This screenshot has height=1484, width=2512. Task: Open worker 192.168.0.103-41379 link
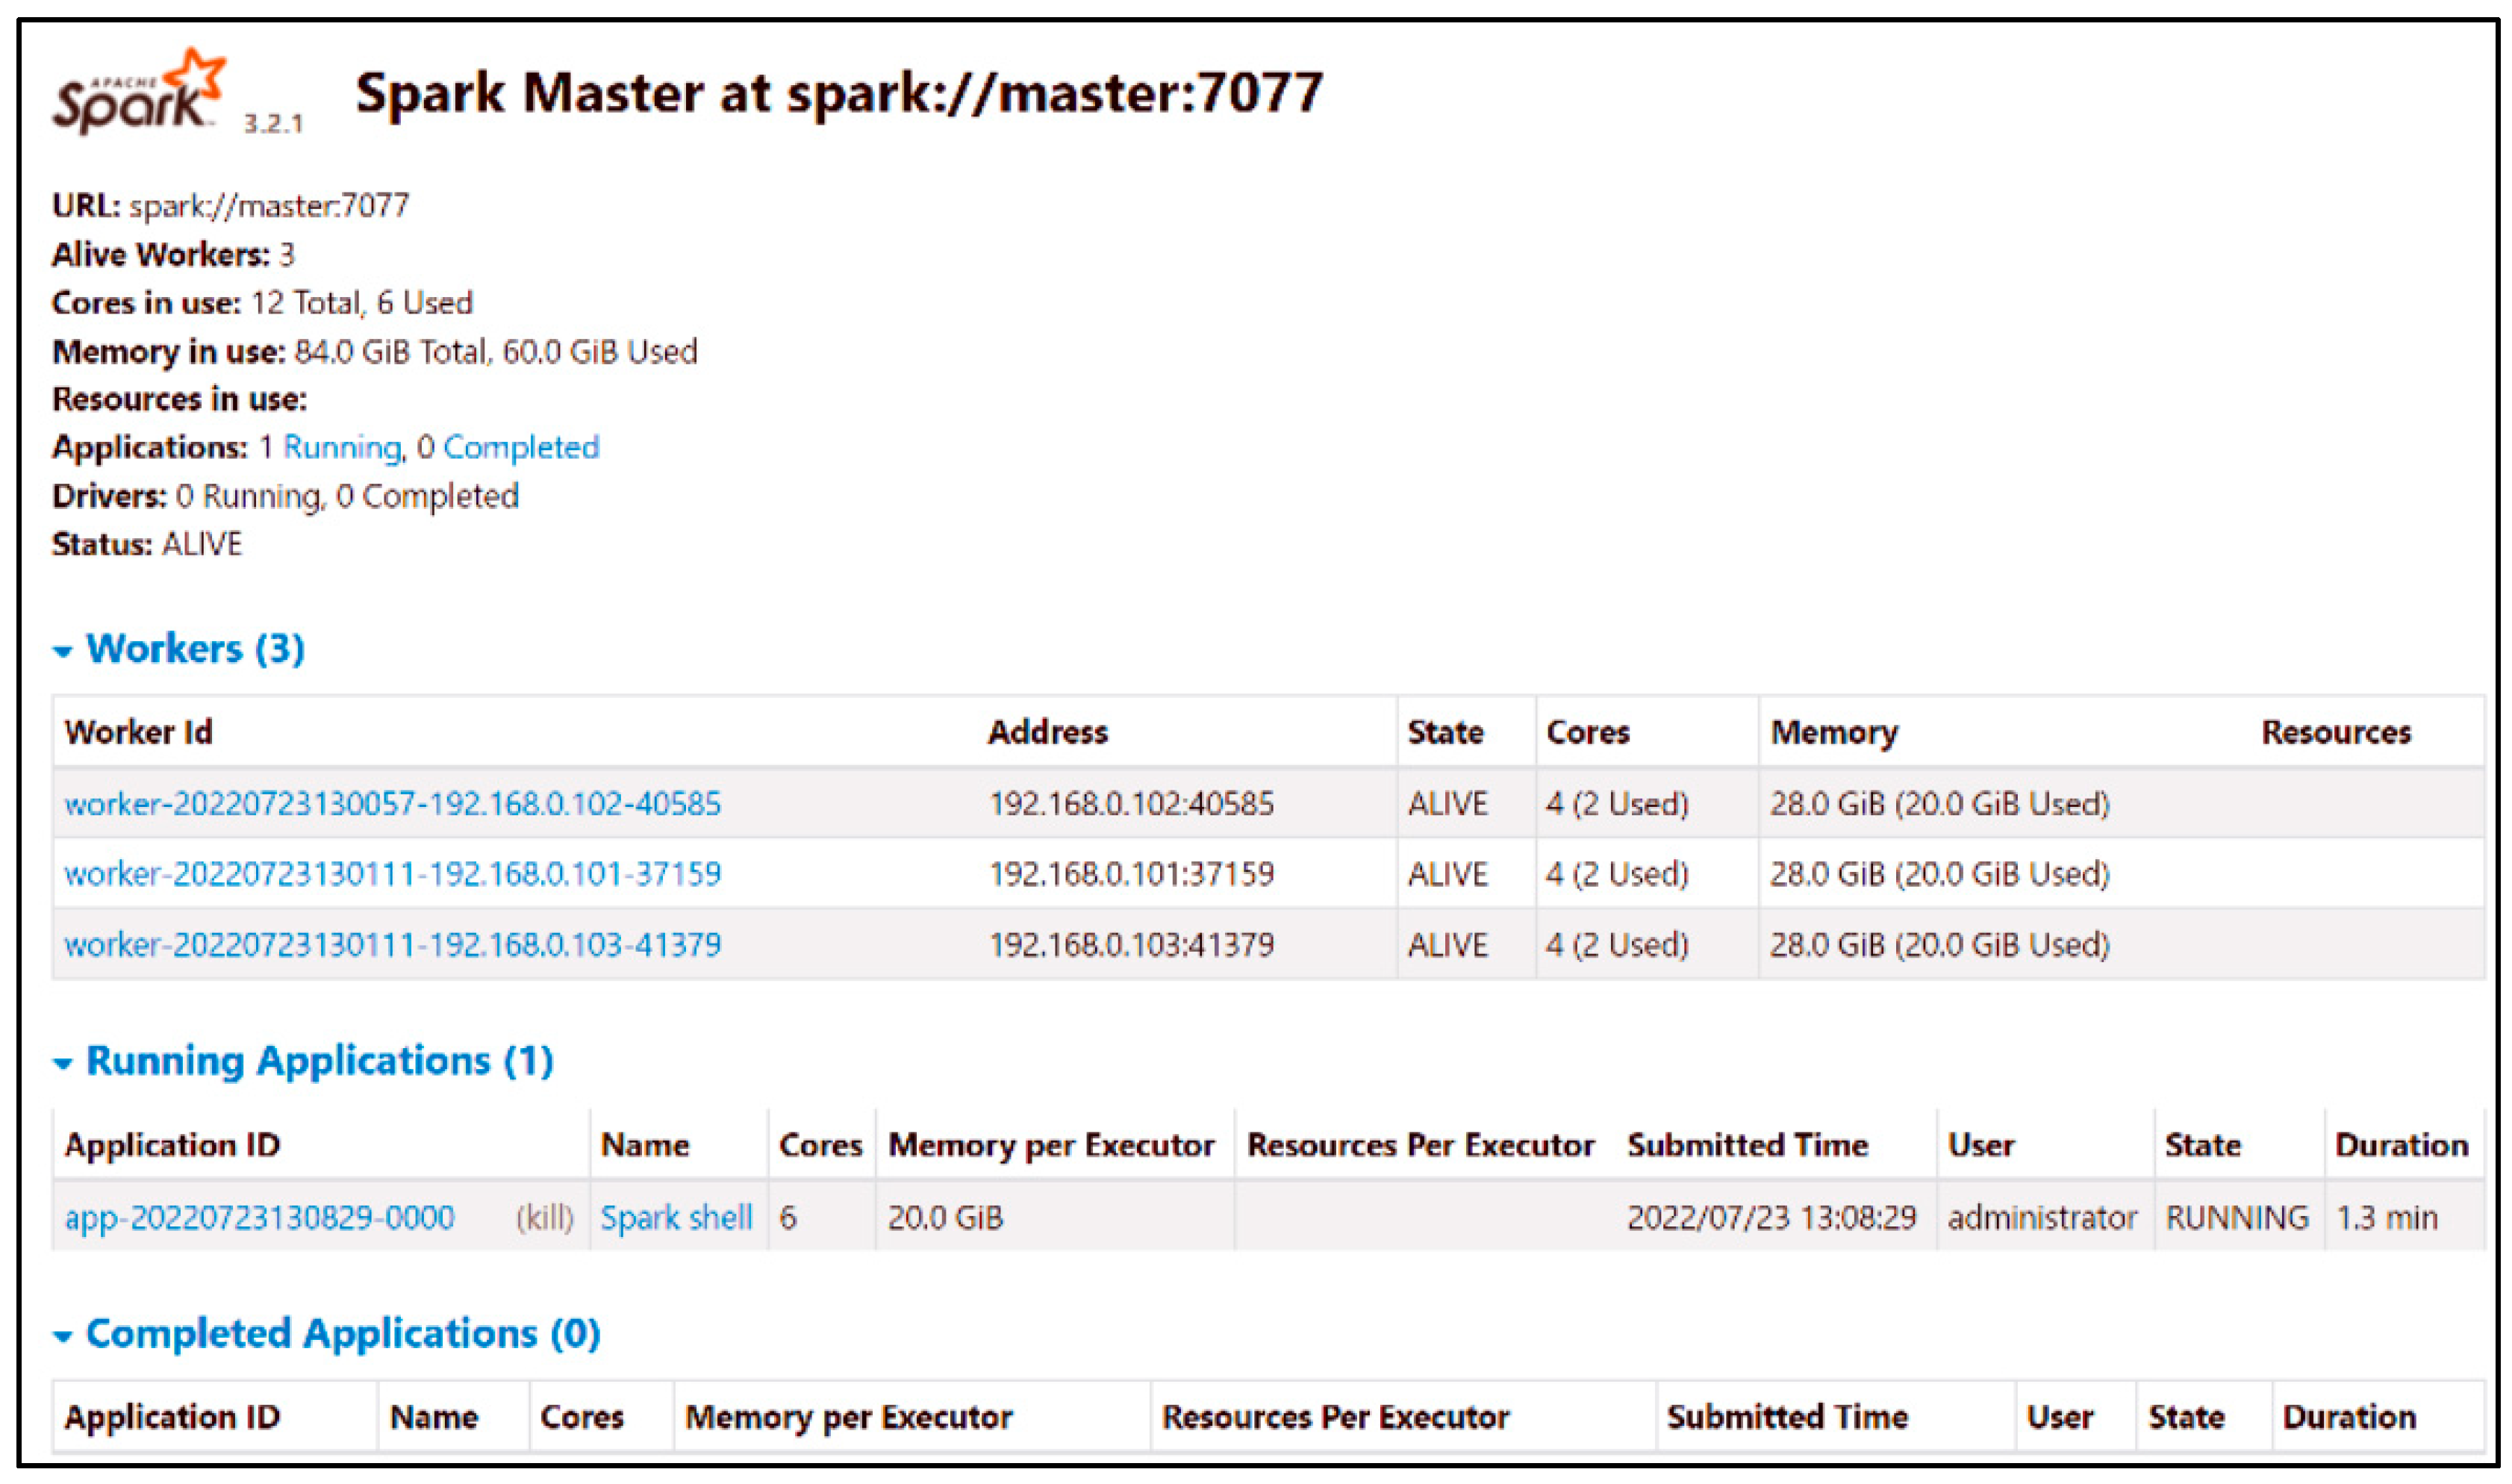(x=392, y=944)
